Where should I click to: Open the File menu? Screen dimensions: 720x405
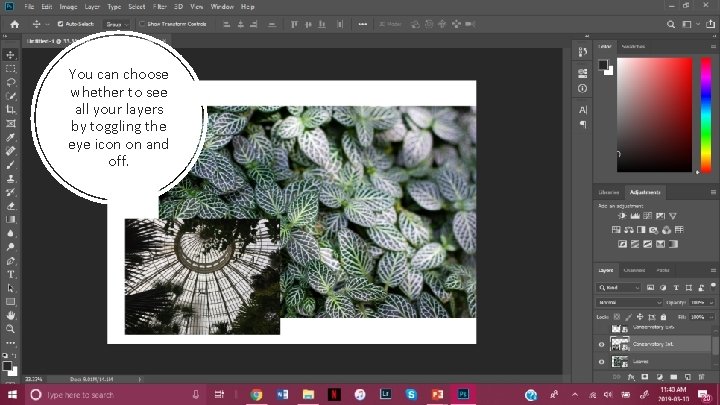pyautogui.click(x=29, y=7)
